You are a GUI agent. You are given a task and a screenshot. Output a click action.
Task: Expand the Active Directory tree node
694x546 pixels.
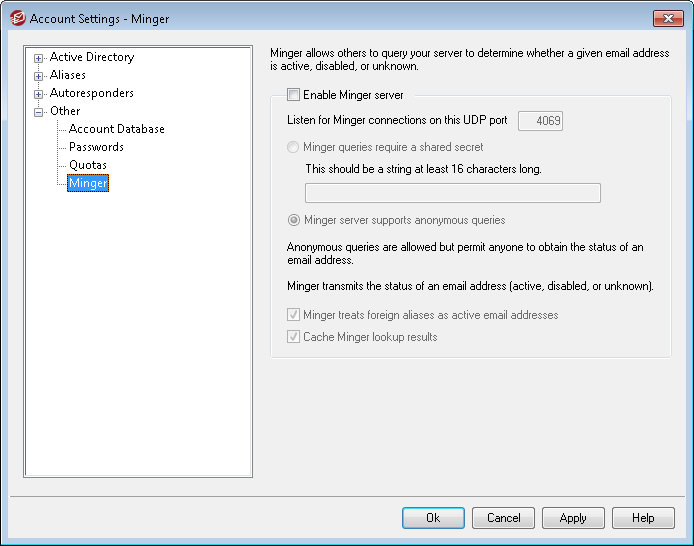tap(39, 58)
